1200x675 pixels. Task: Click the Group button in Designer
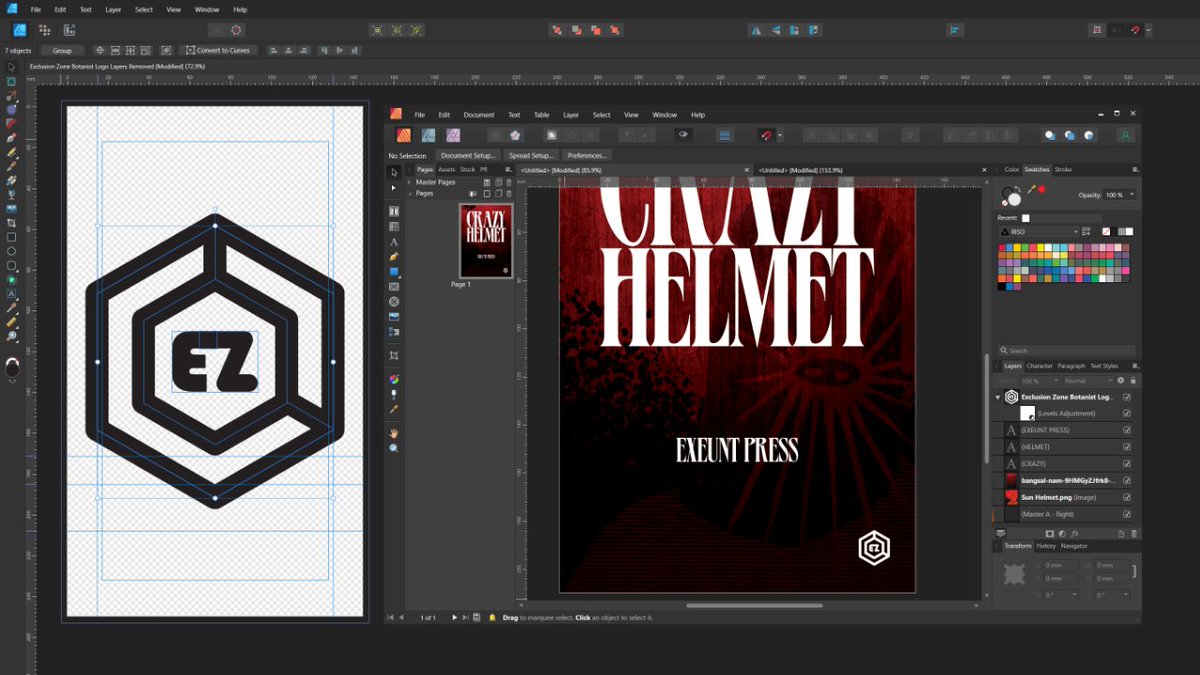coord(62,50)
